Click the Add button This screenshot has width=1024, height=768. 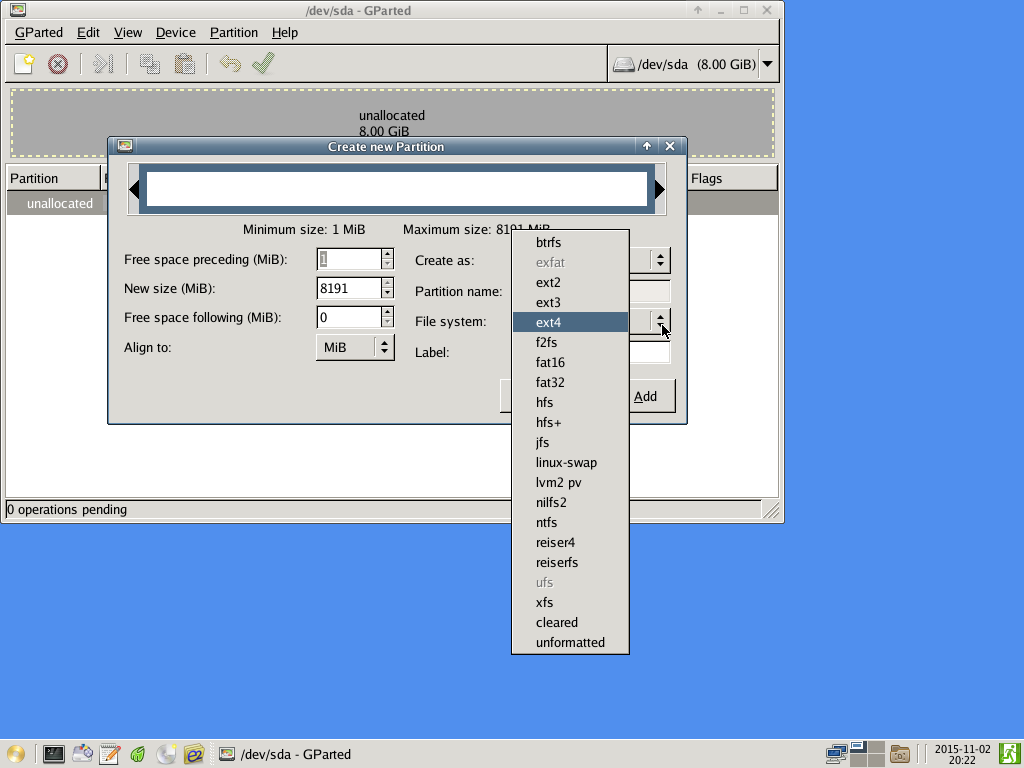[646, 396]
